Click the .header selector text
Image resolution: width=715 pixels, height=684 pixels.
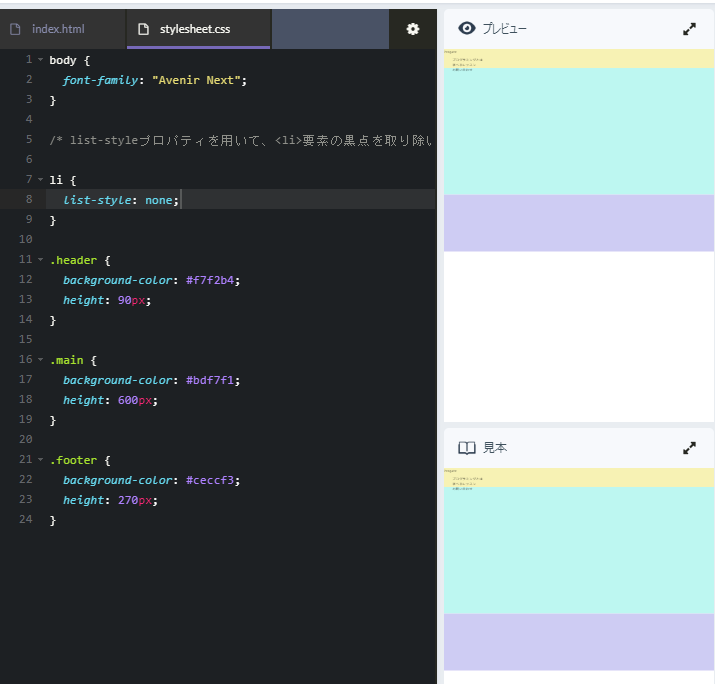click(x=73, y=260)
